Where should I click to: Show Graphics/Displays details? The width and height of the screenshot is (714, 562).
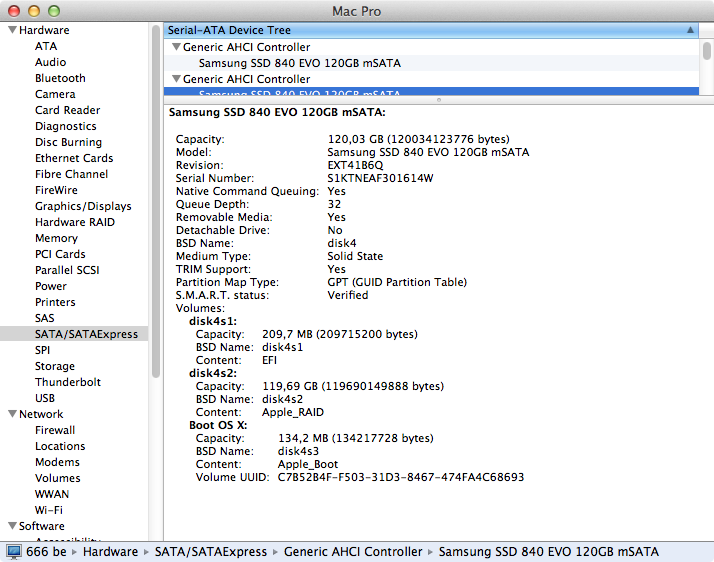[x=83, y=206]
